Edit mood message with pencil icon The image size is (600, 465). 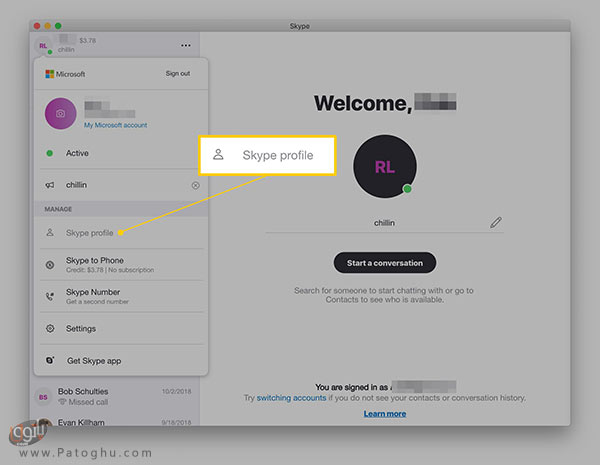(496, 222)
